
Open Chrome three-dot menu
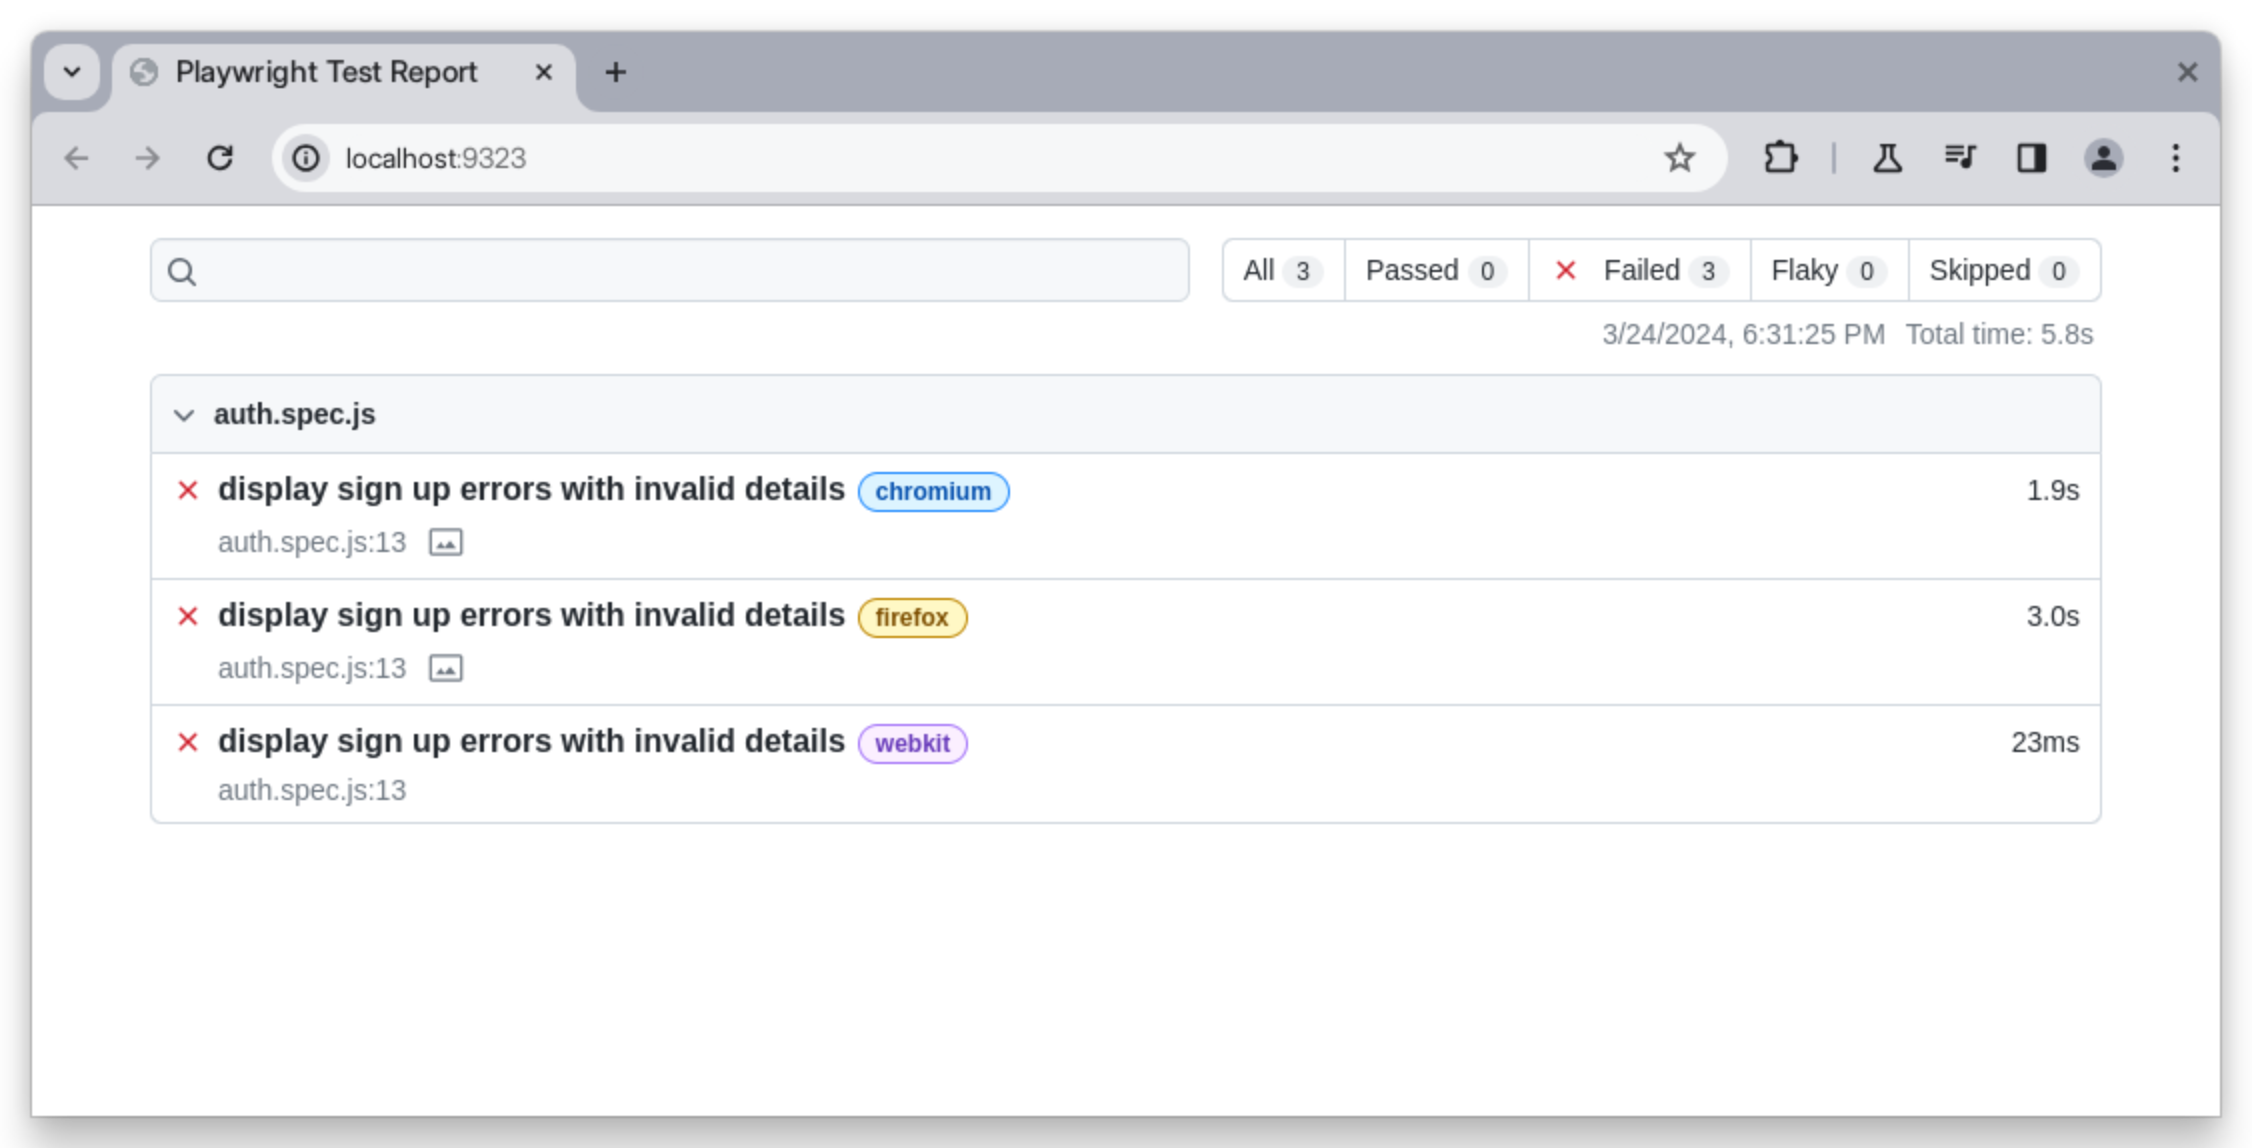[2175, 158]
